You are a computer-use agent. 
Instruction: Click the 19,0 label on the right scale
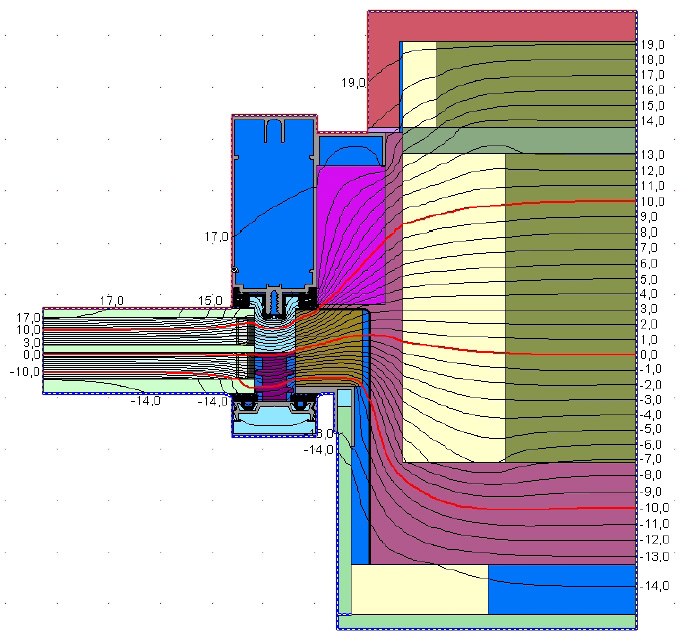[x=653, y=45]
